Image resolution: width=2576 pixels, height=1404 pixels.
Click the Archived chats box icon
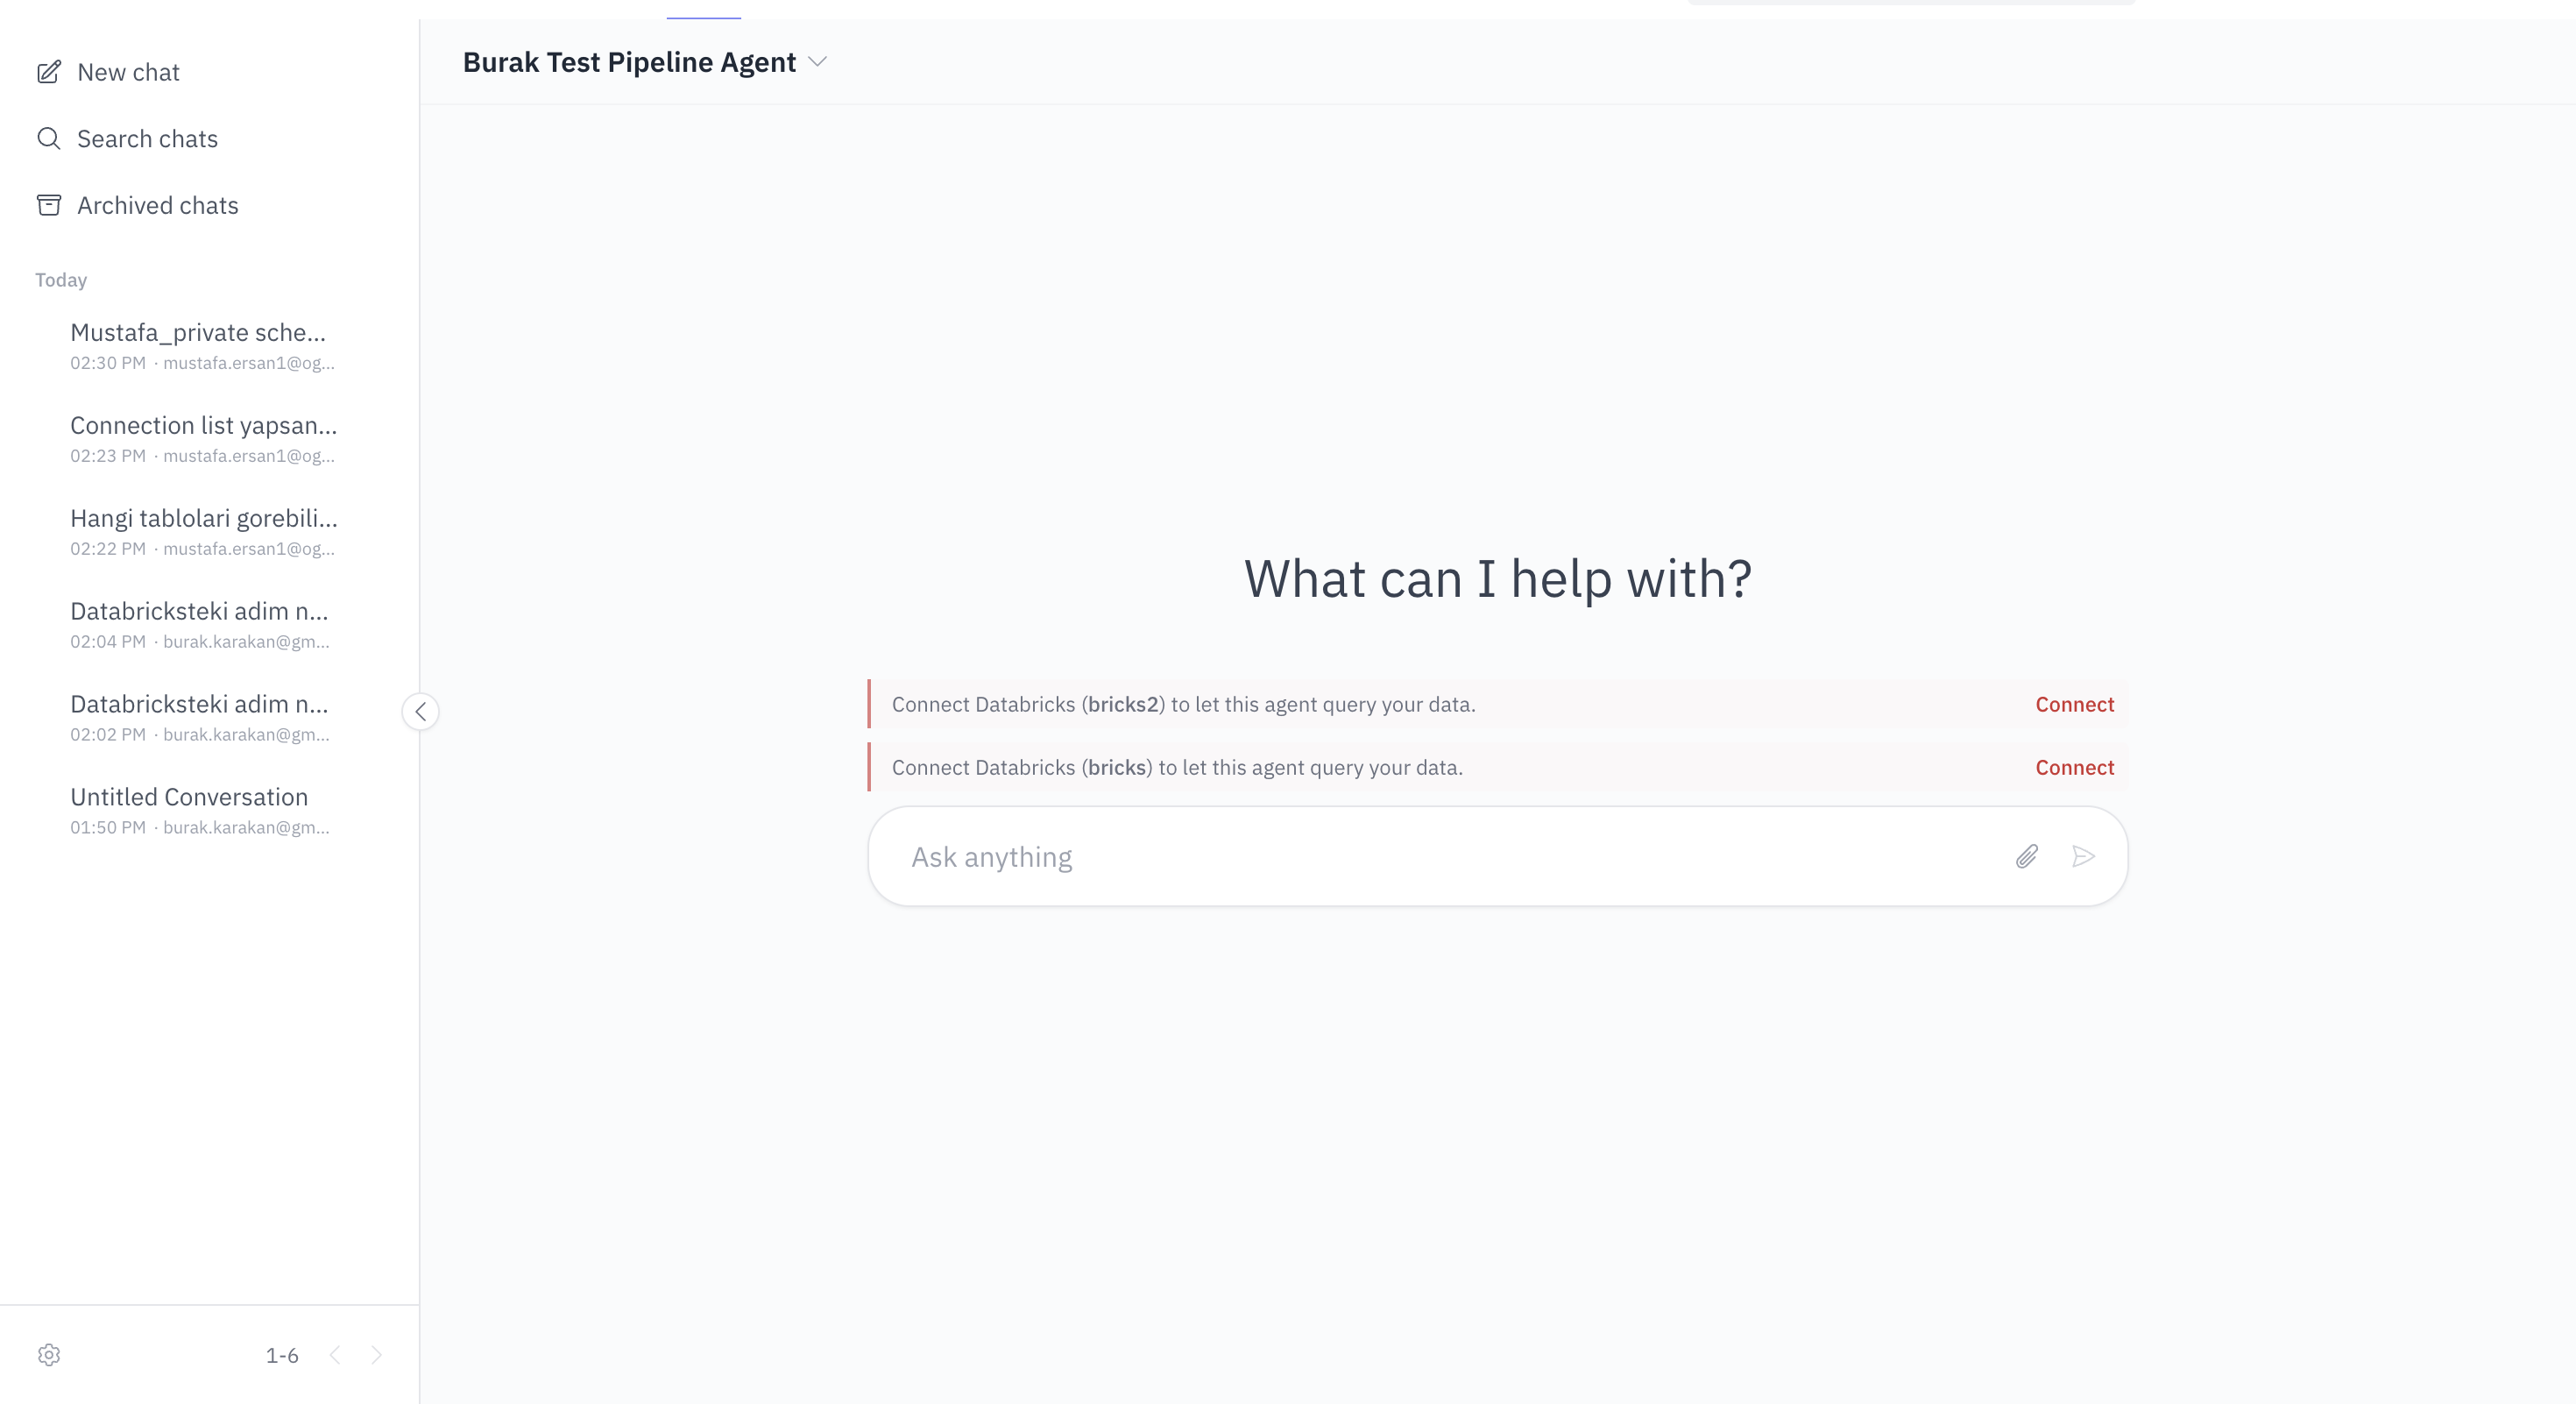click(x=49, y=205)
